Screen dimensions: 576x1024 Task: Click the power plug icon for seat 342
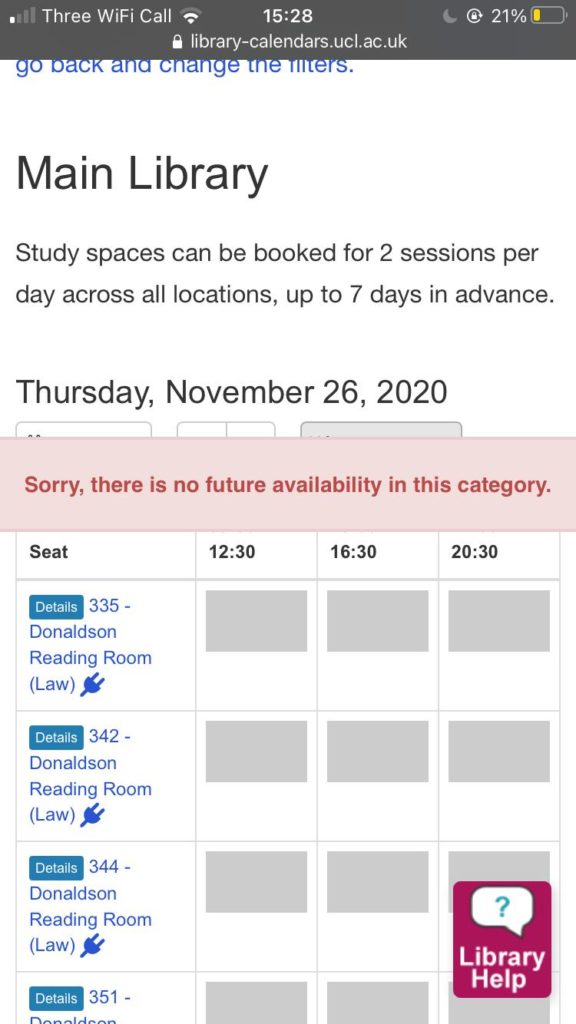coord(93,816)
